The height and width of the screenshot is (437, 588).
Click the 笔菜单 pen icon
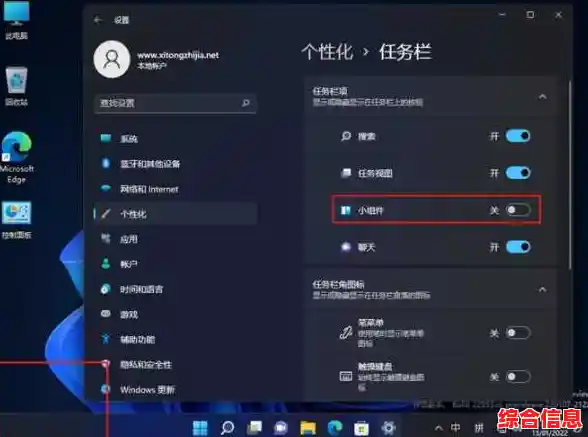346,332
